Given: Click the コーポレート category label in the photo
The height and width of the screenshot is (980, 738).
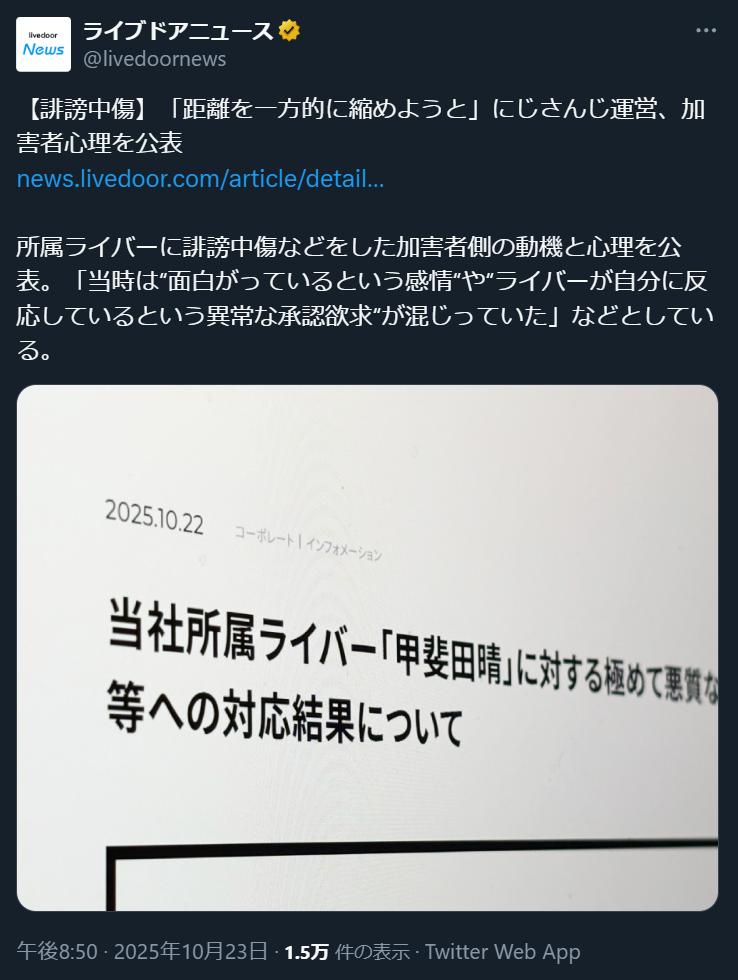Looking at the screenshot, I should click(264, 536).
